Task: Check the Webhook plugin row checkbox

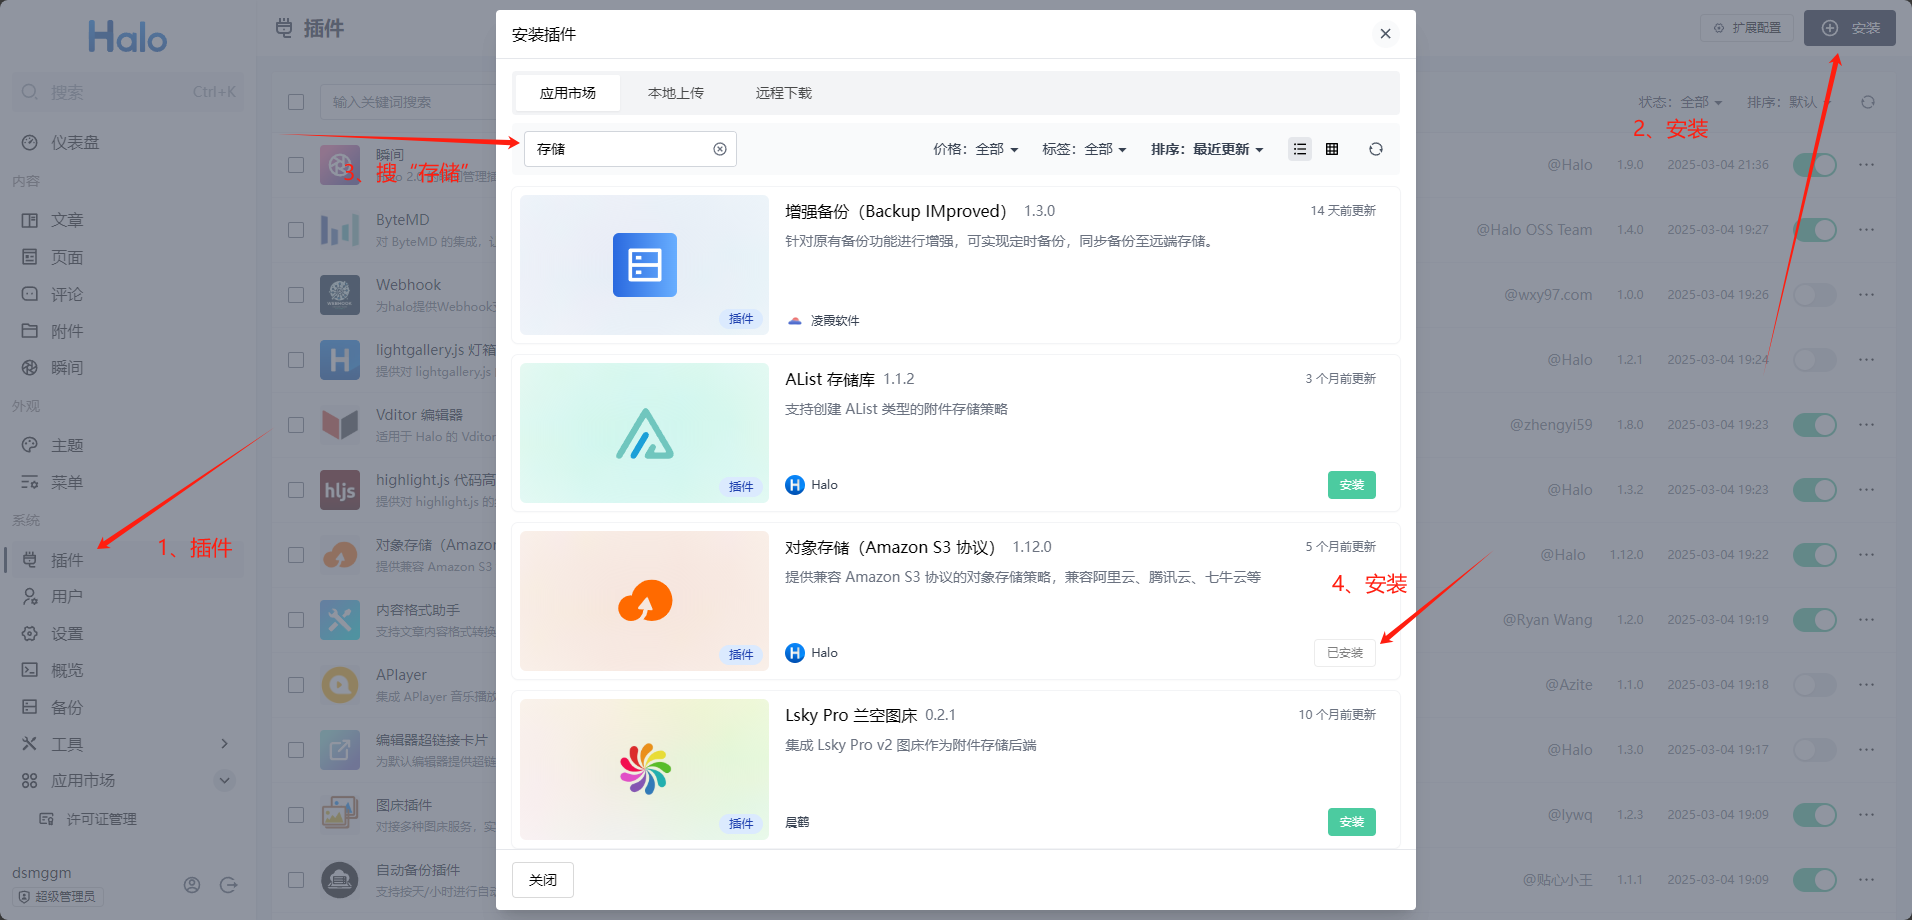Action: [x=296, y=295]
